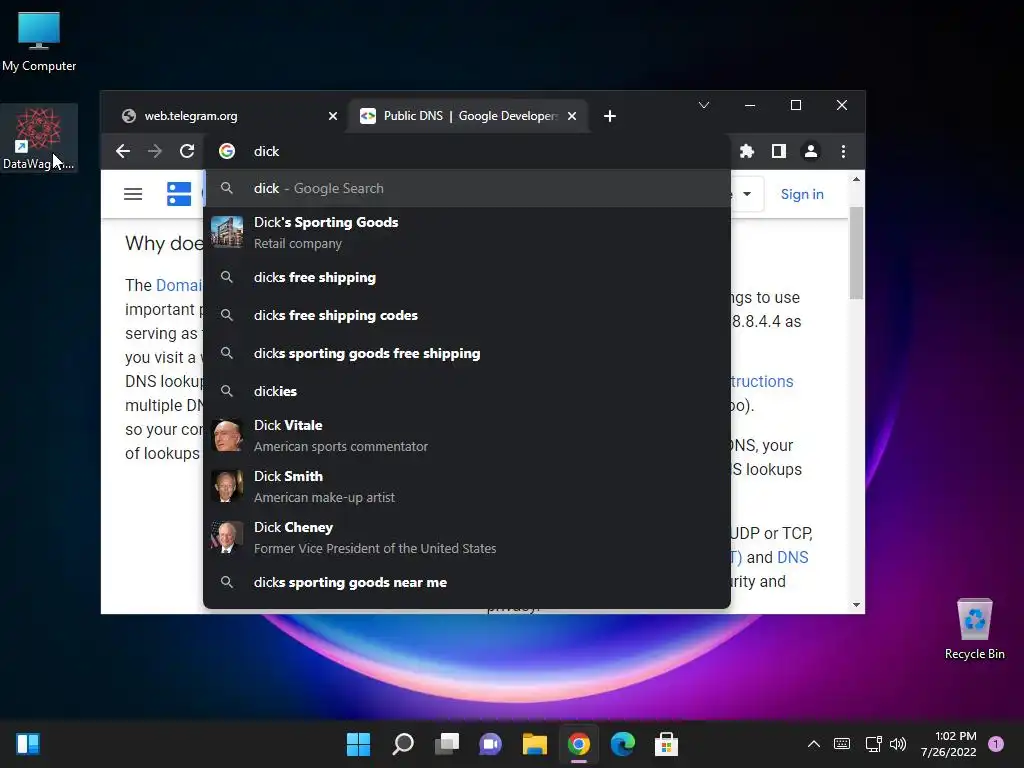Select the Dick Smith suggestion
The height and width of the screenshot is (768, 1024).
pos(467,487)
